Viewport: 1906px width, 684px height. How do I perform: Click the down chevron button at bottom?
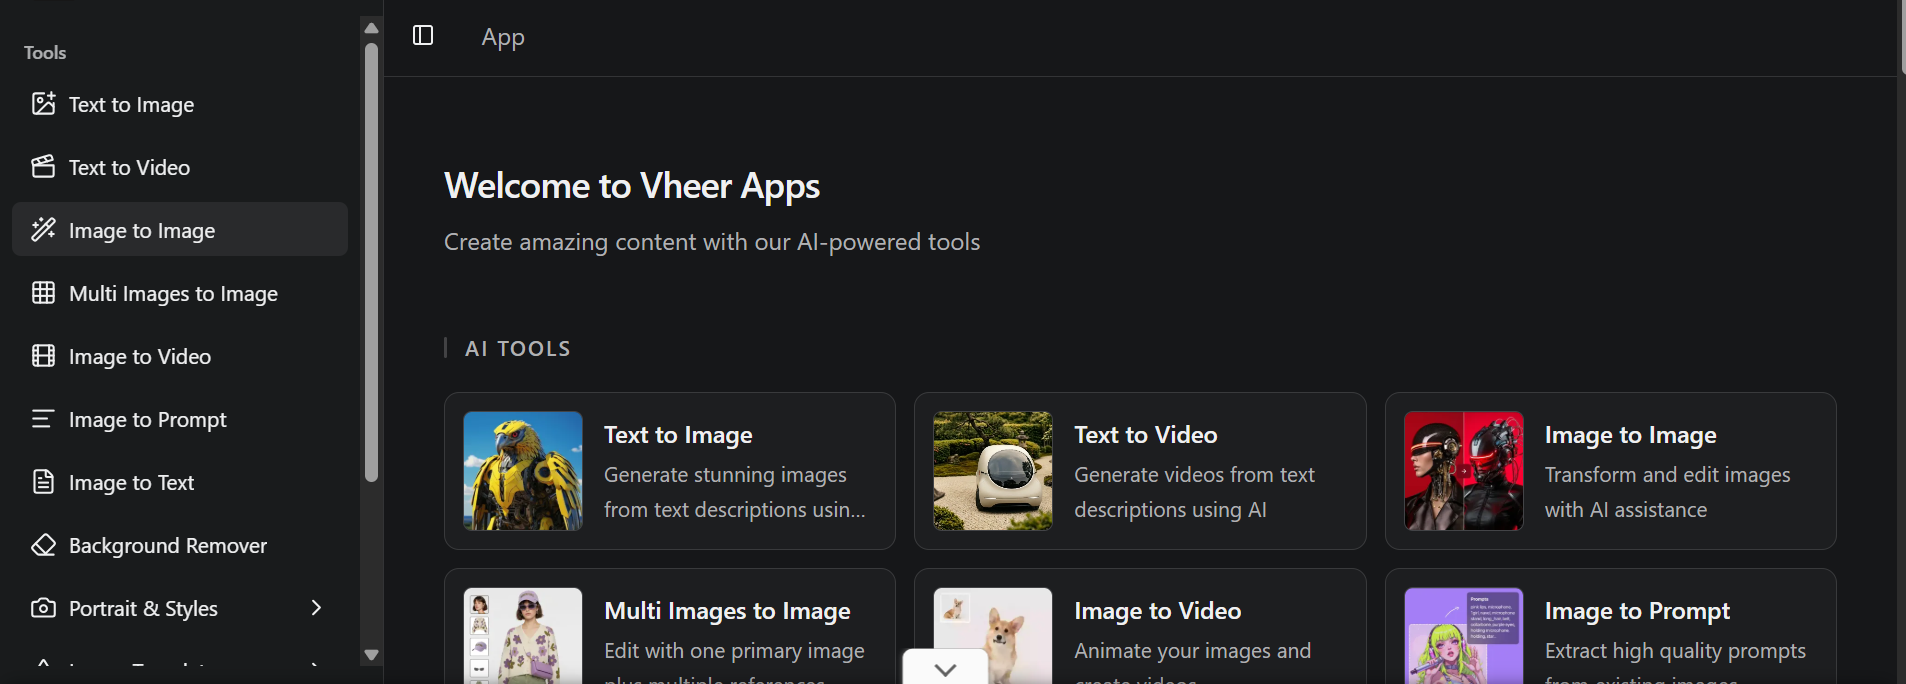[945, 669]
